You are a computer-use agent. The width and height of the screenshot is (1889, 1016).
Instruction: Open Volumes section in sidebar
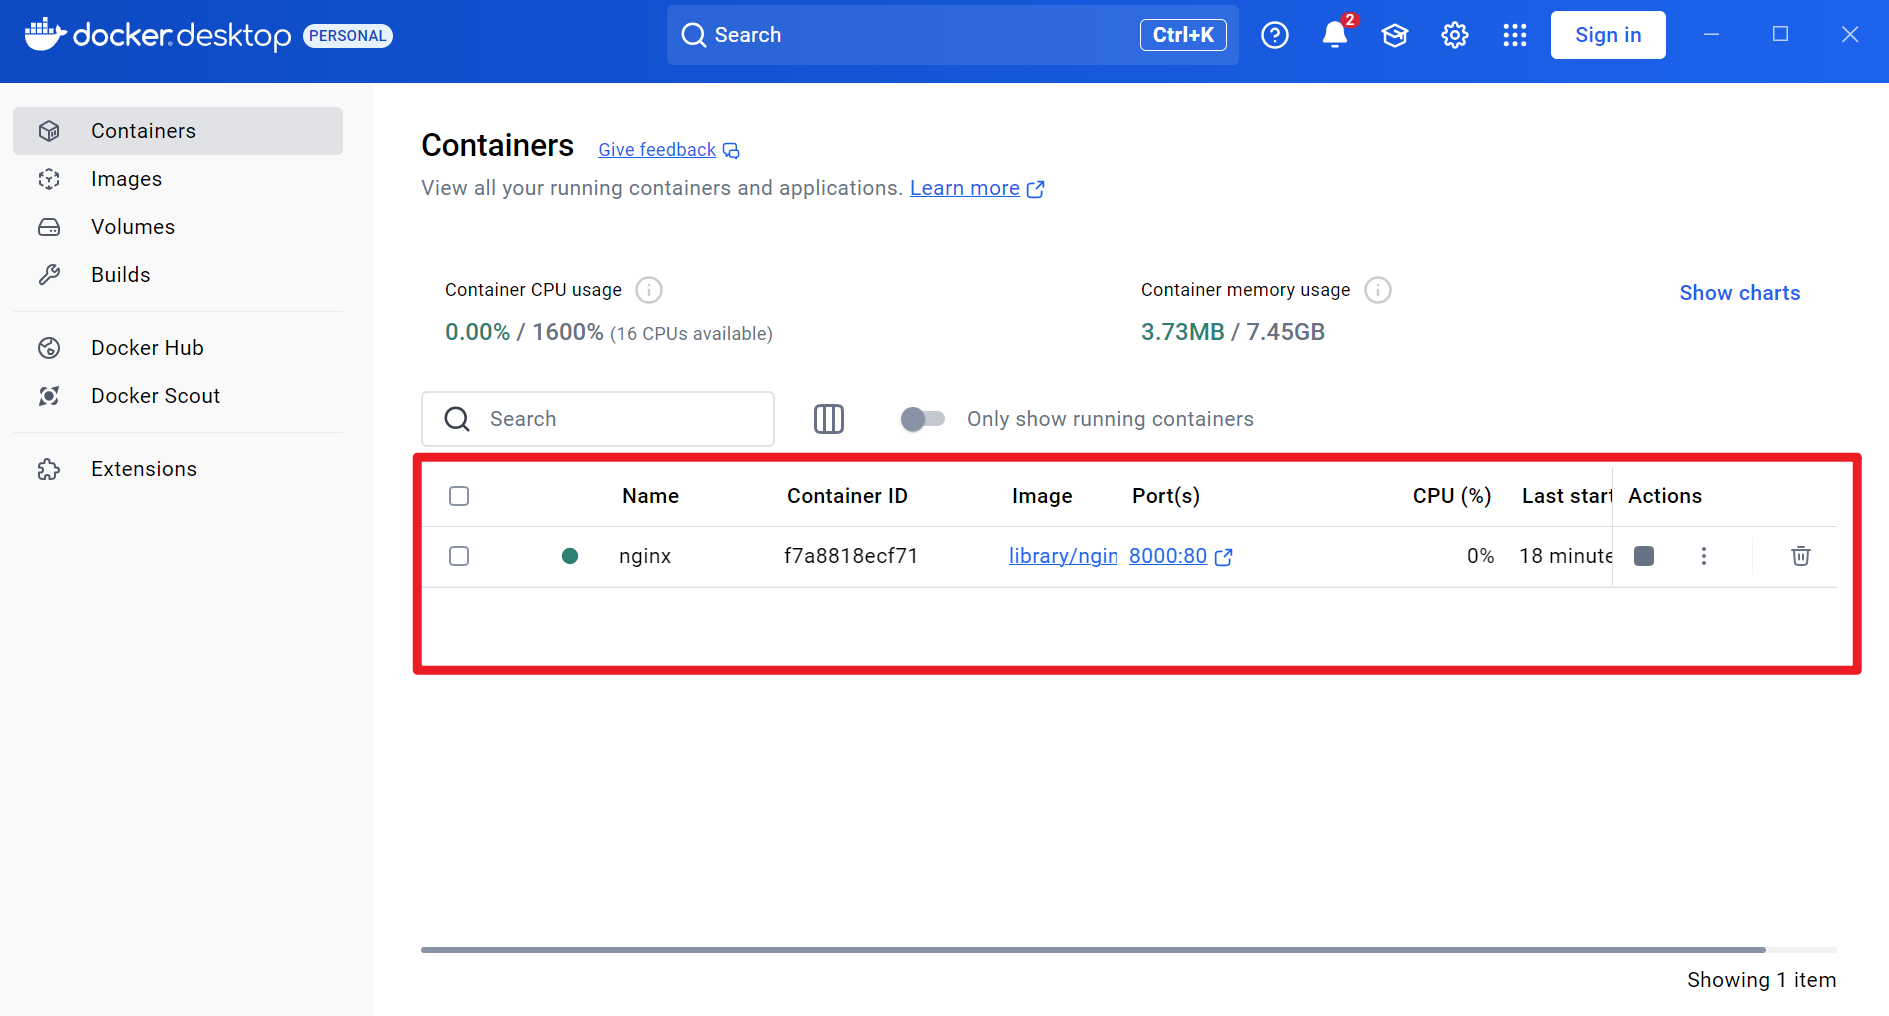(x=132, y=227)
